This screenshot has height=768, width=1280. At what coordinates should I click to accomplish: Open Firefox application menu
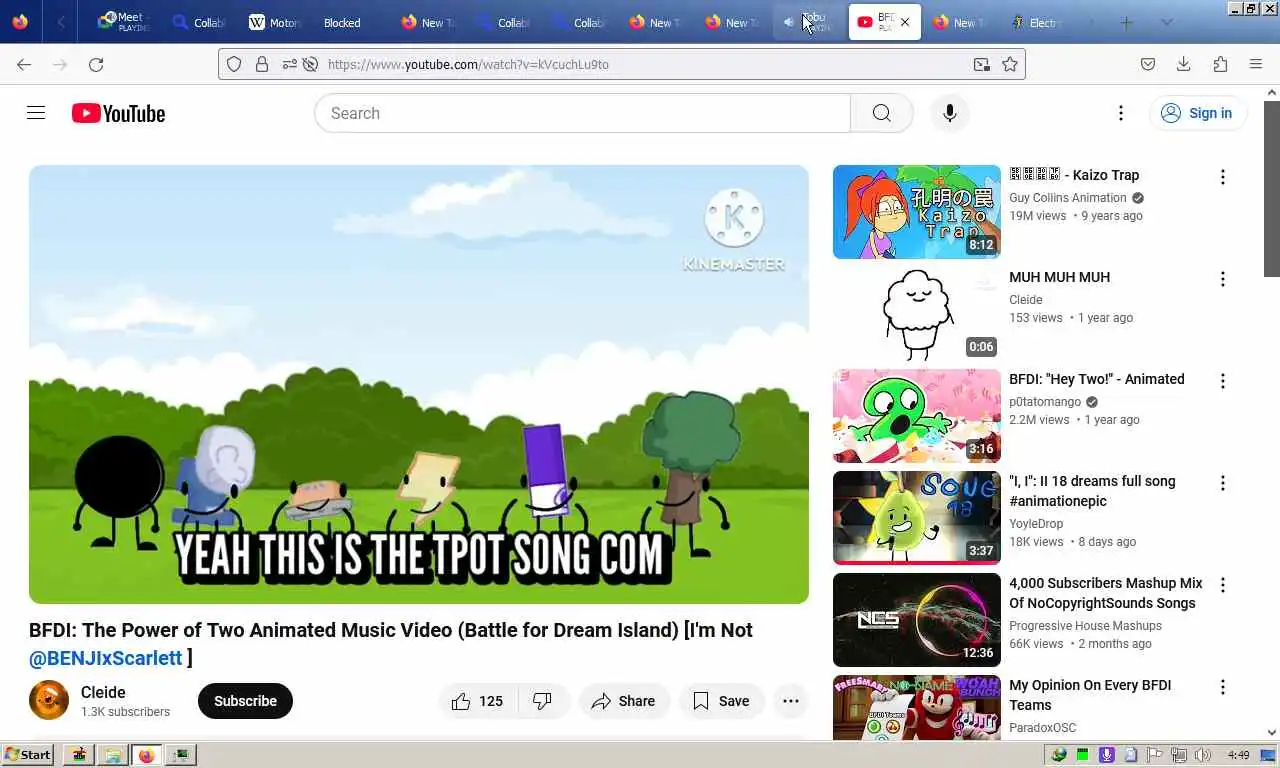(x=1256, y=64)
